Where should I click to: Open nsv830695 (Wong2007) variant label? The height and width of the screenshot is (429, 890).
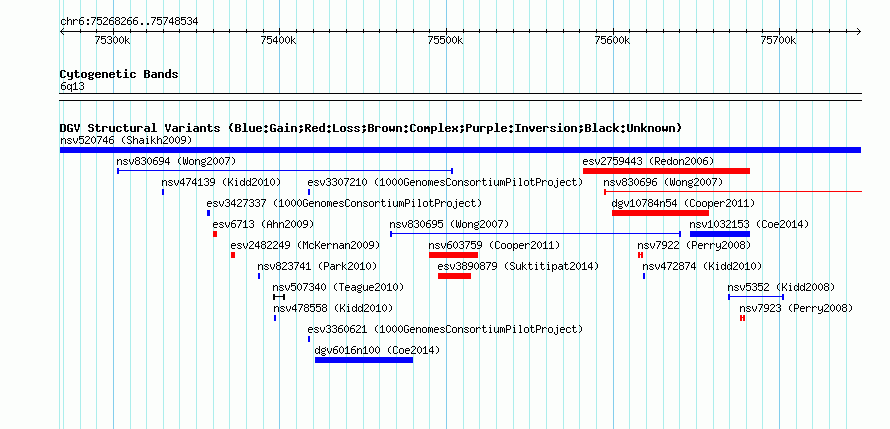click(449, 224)
